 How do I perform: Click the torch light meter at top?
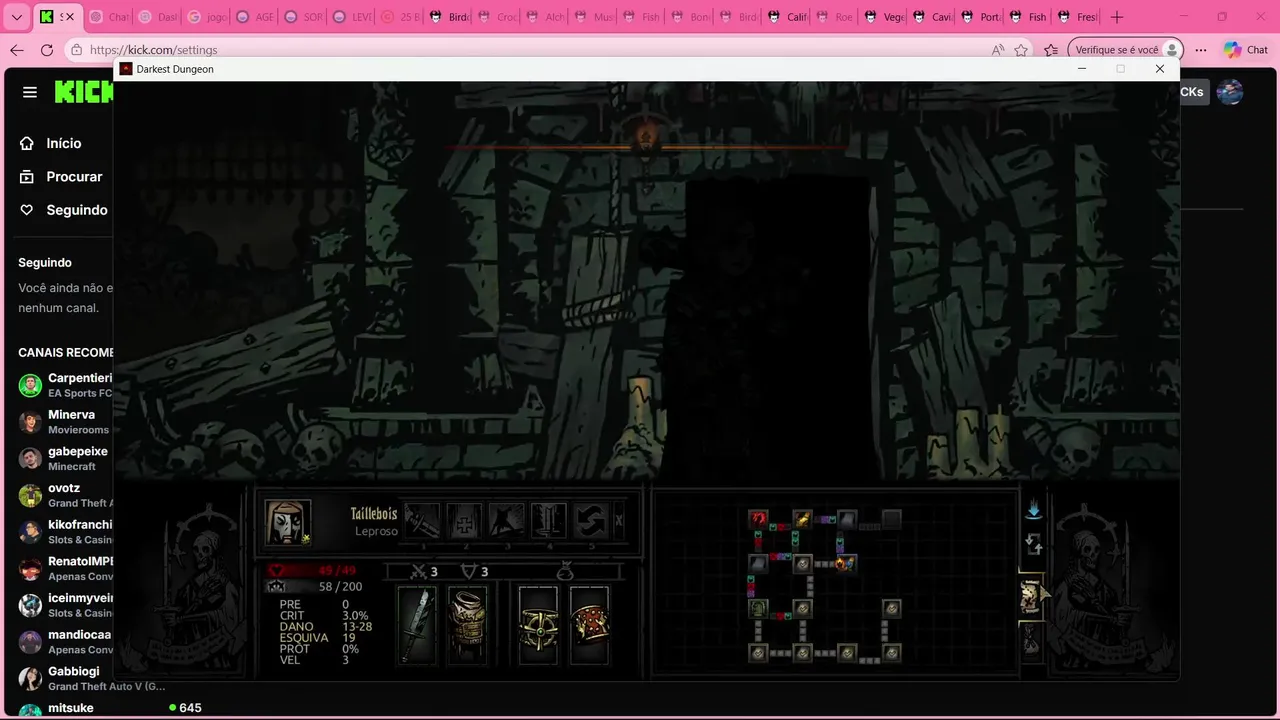coord(645,138)
